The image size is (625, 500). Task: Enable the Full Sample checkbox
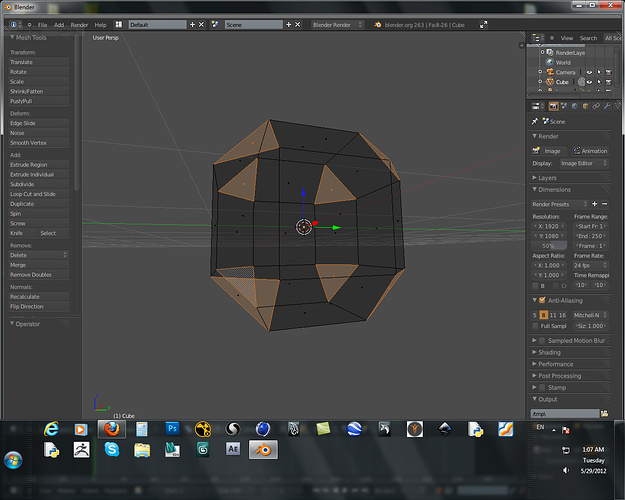click(x=535, y=326)
